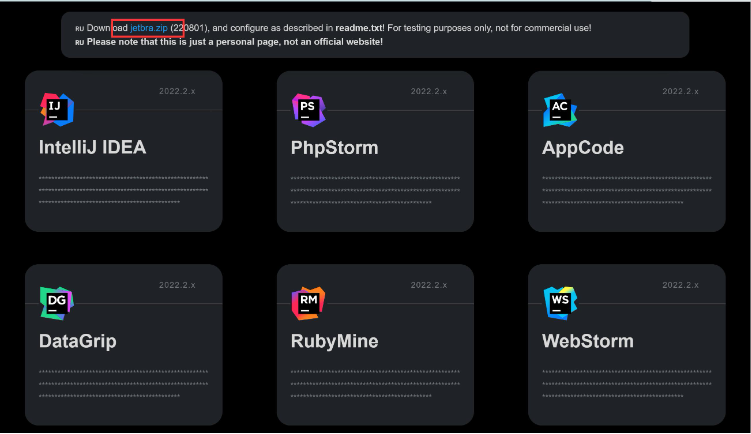Viewport: 751px width, 434px height.
Task: Copy the masked license key in PhpStorm card
Action: pos(375,190)
